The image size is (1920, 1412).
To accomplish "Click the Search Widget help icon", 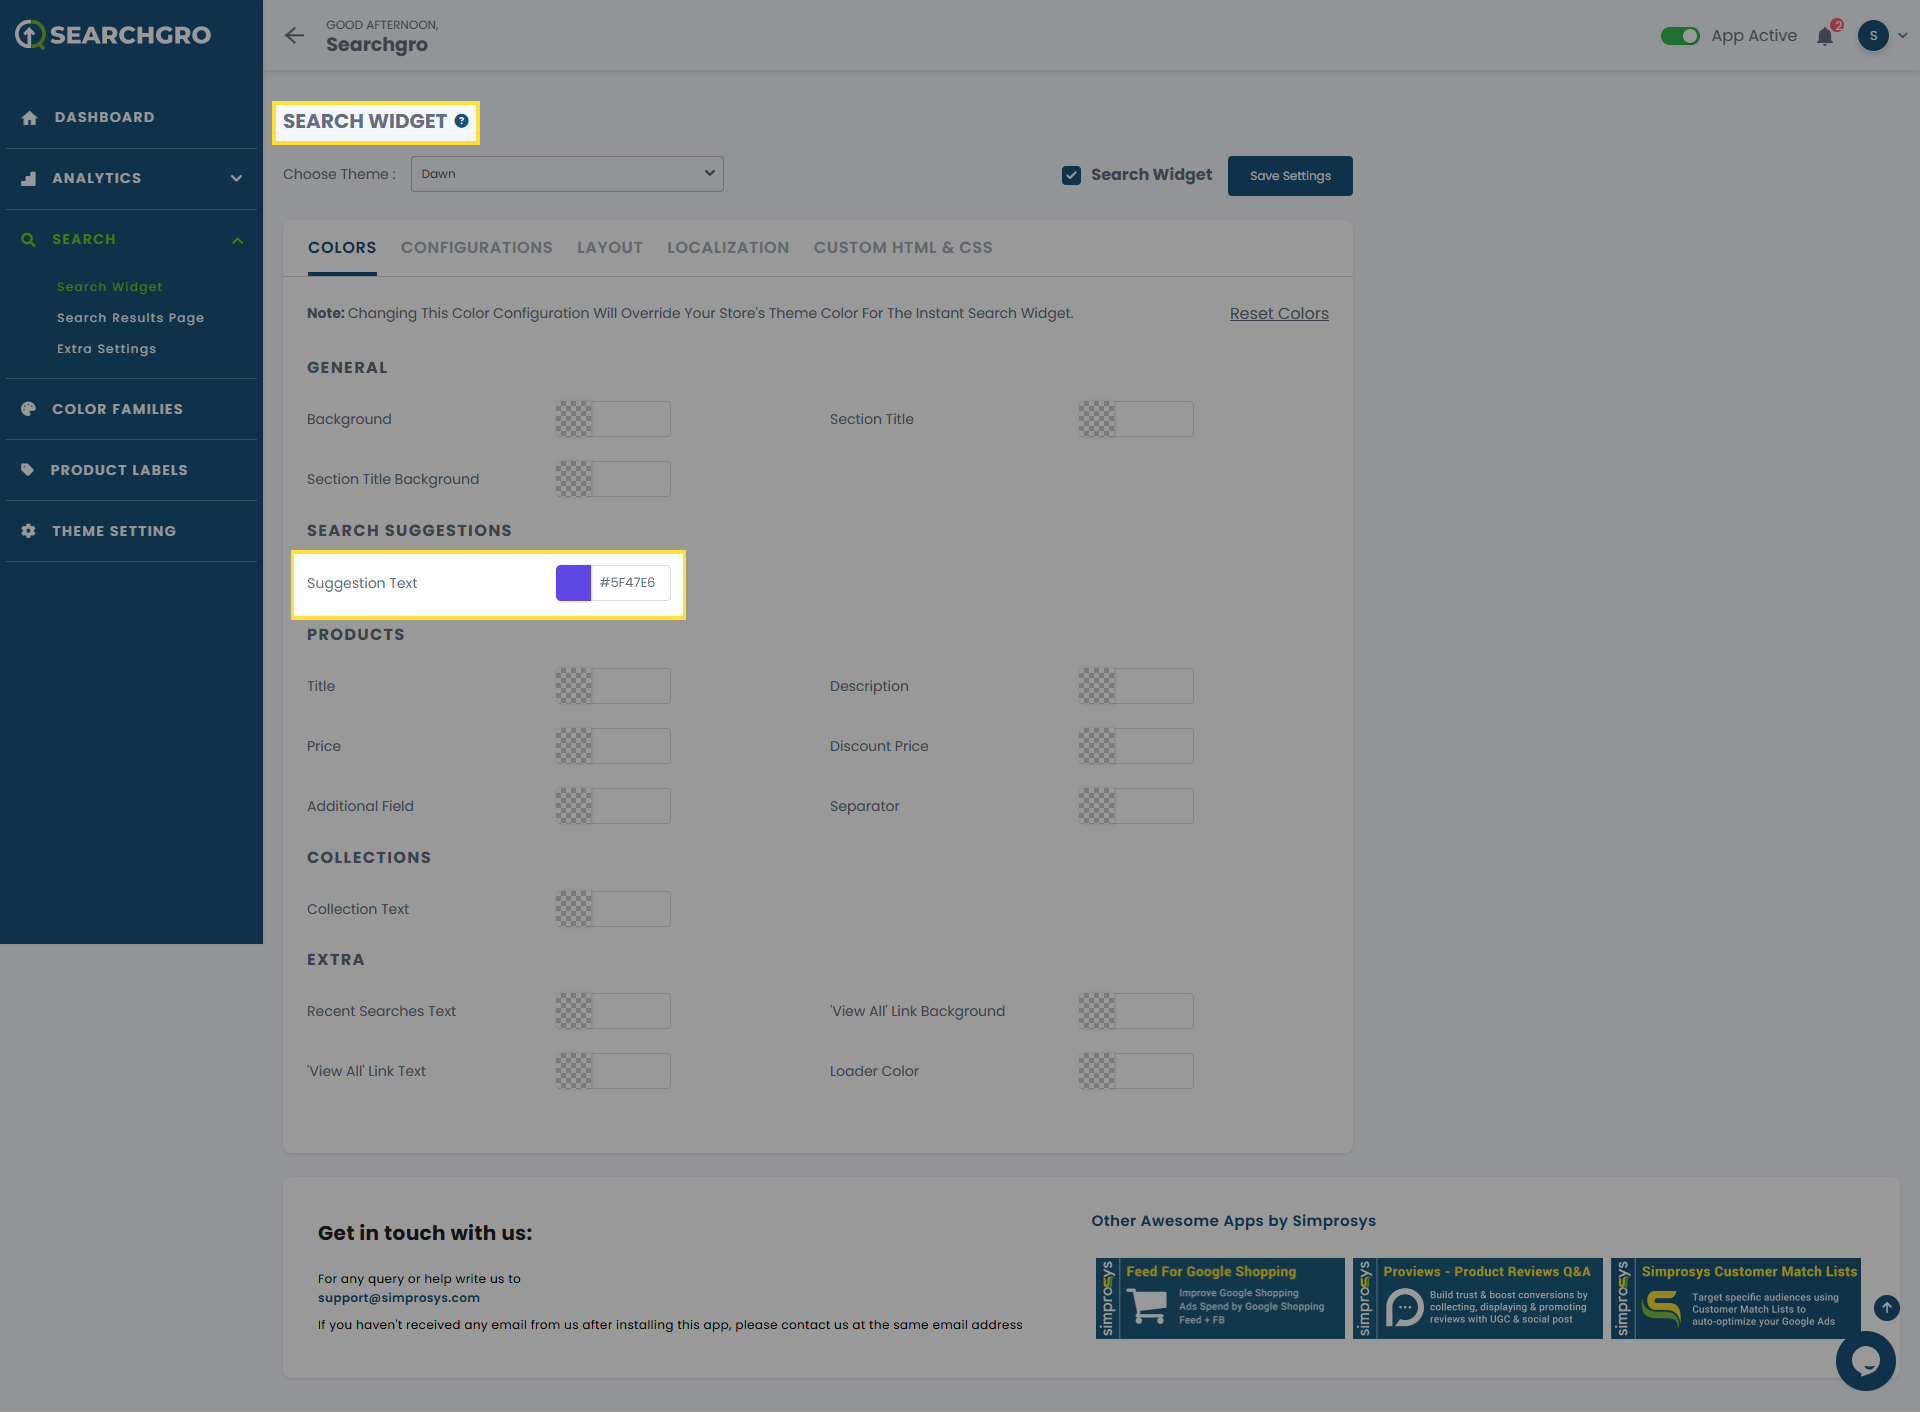I will [461, 121].
